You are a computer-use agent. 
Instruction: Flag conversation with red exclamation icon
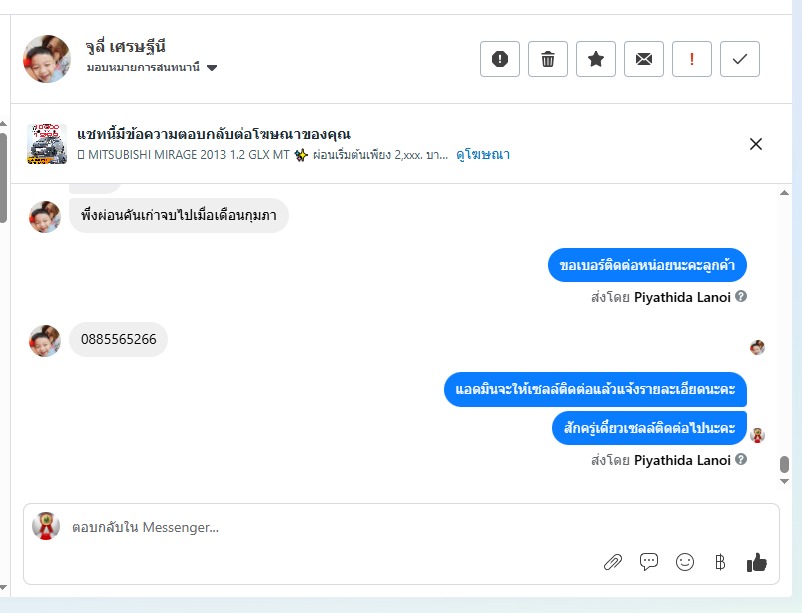point(692,59)
